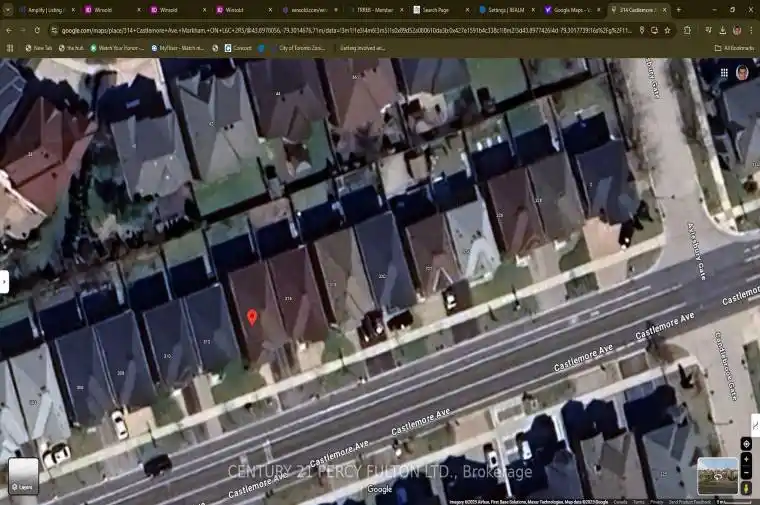Select the Street View pegman

tap(746, 487)
